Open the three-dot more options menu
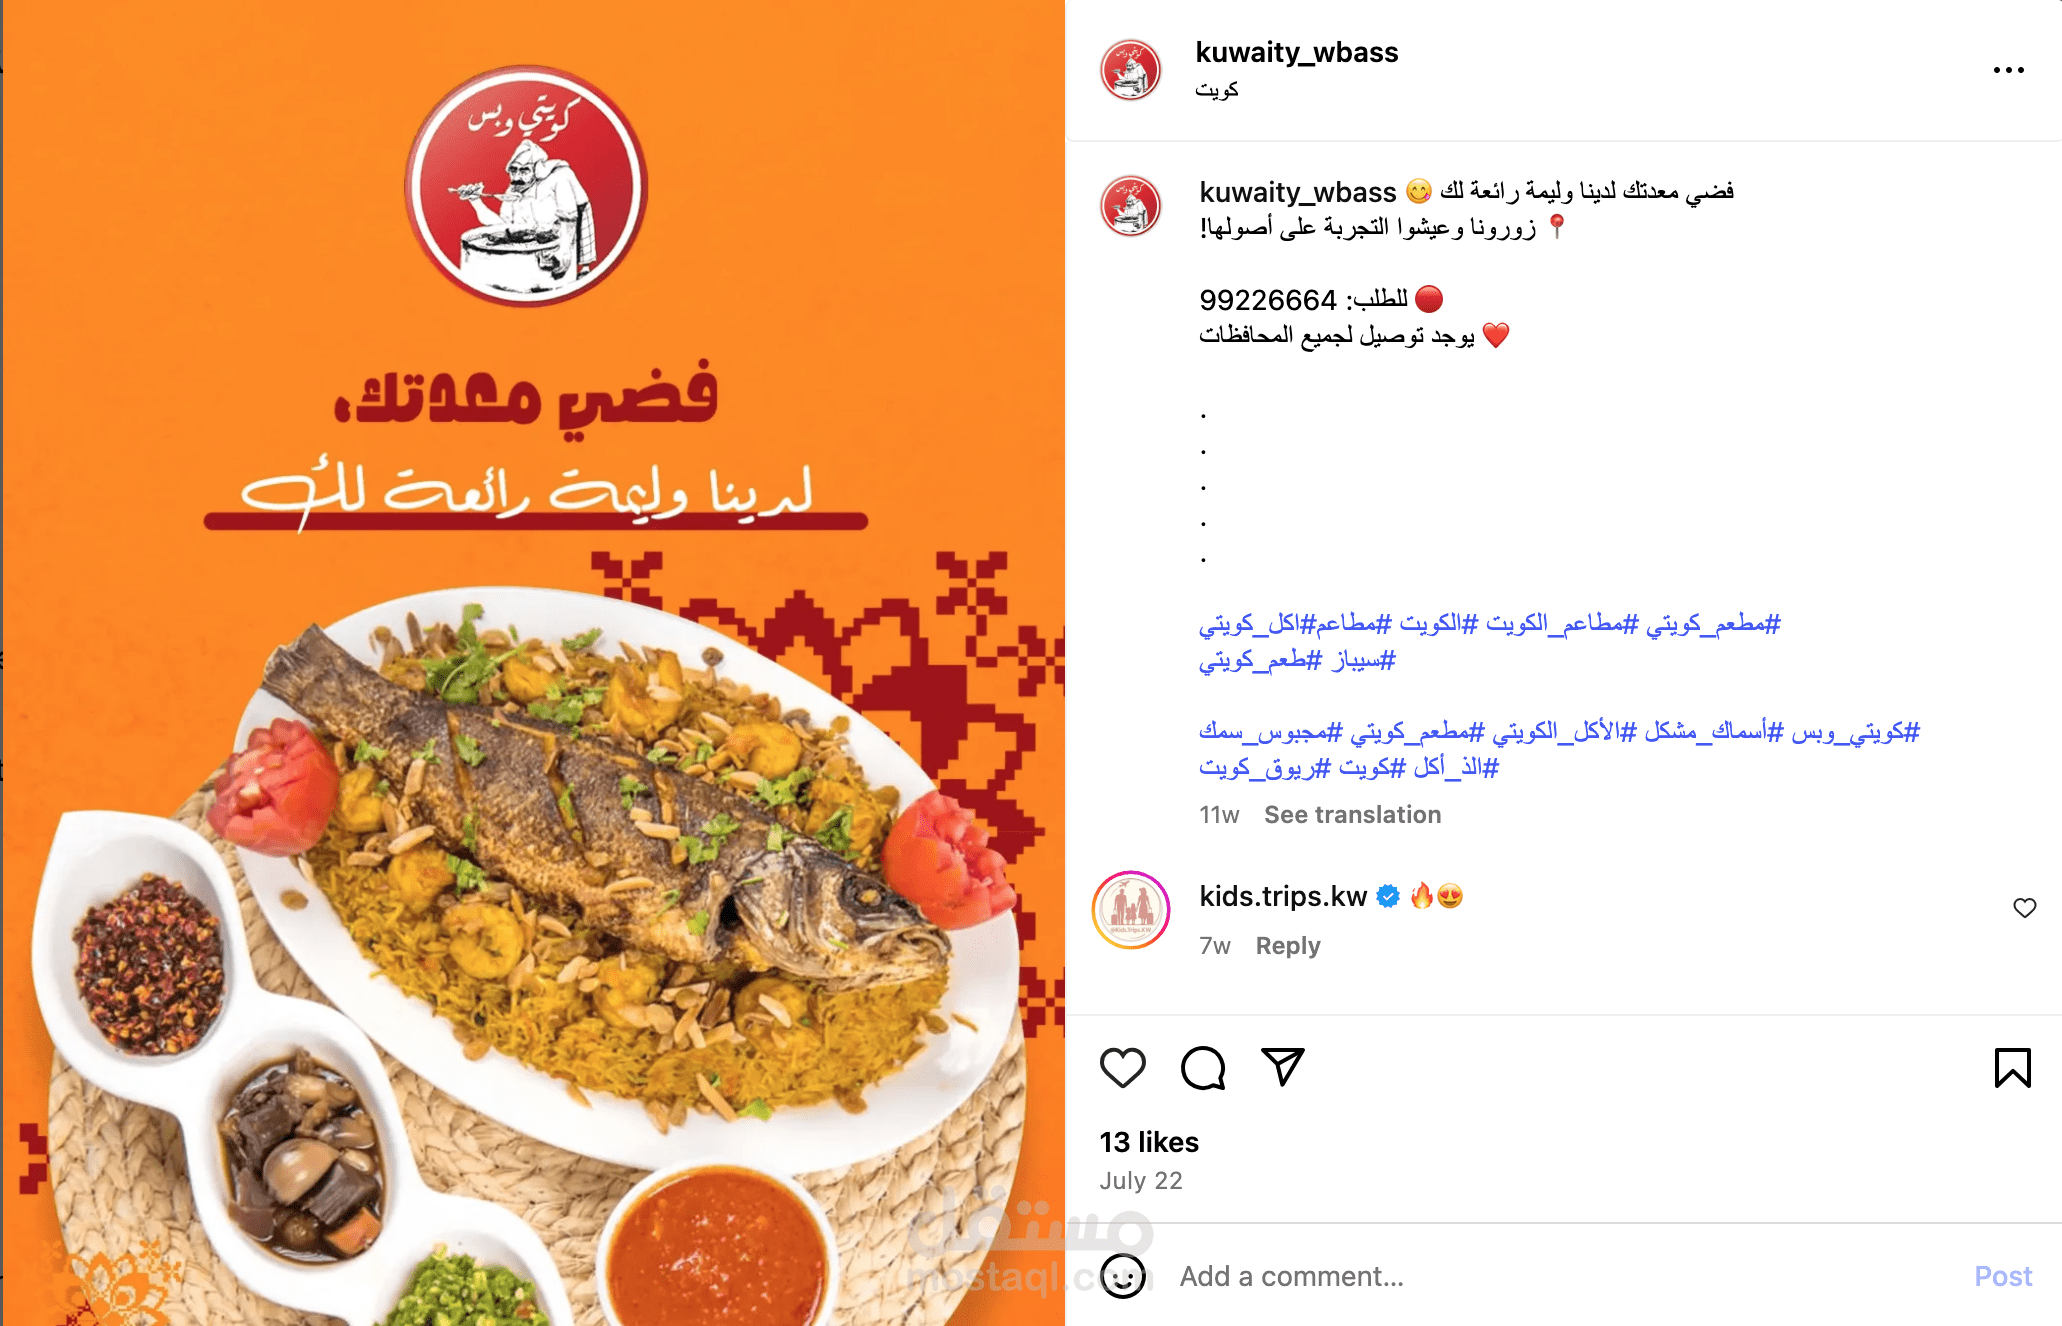2062x1326 pixels. [2008, 70]
